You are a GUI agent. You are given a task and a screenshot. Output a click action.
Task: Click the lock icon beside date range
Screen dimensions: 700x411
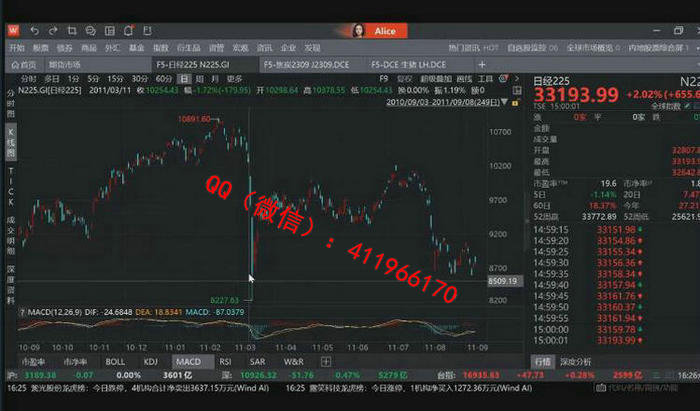512,101
